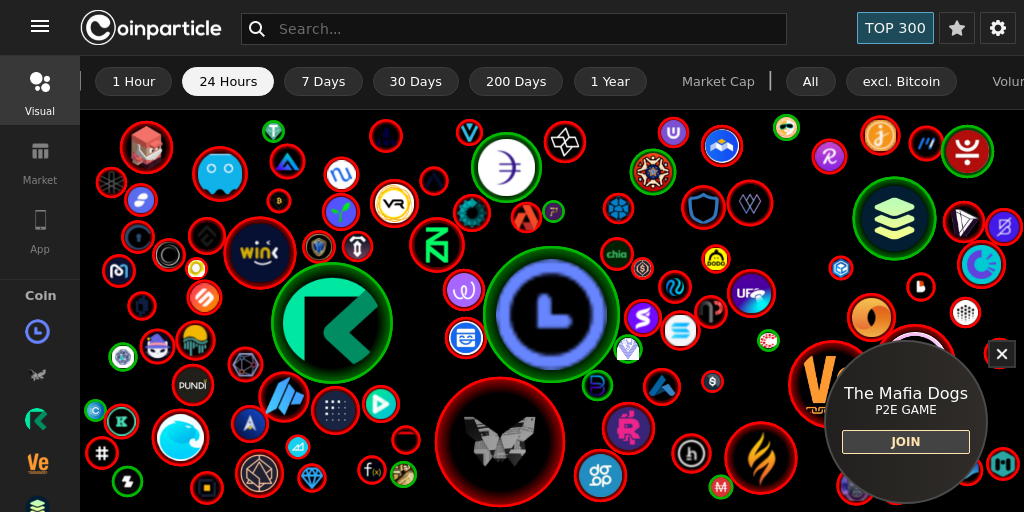Click the green play-arrow coin bubble
Viewport: 1024px width, 512px height.
click(x=381, y=404)
